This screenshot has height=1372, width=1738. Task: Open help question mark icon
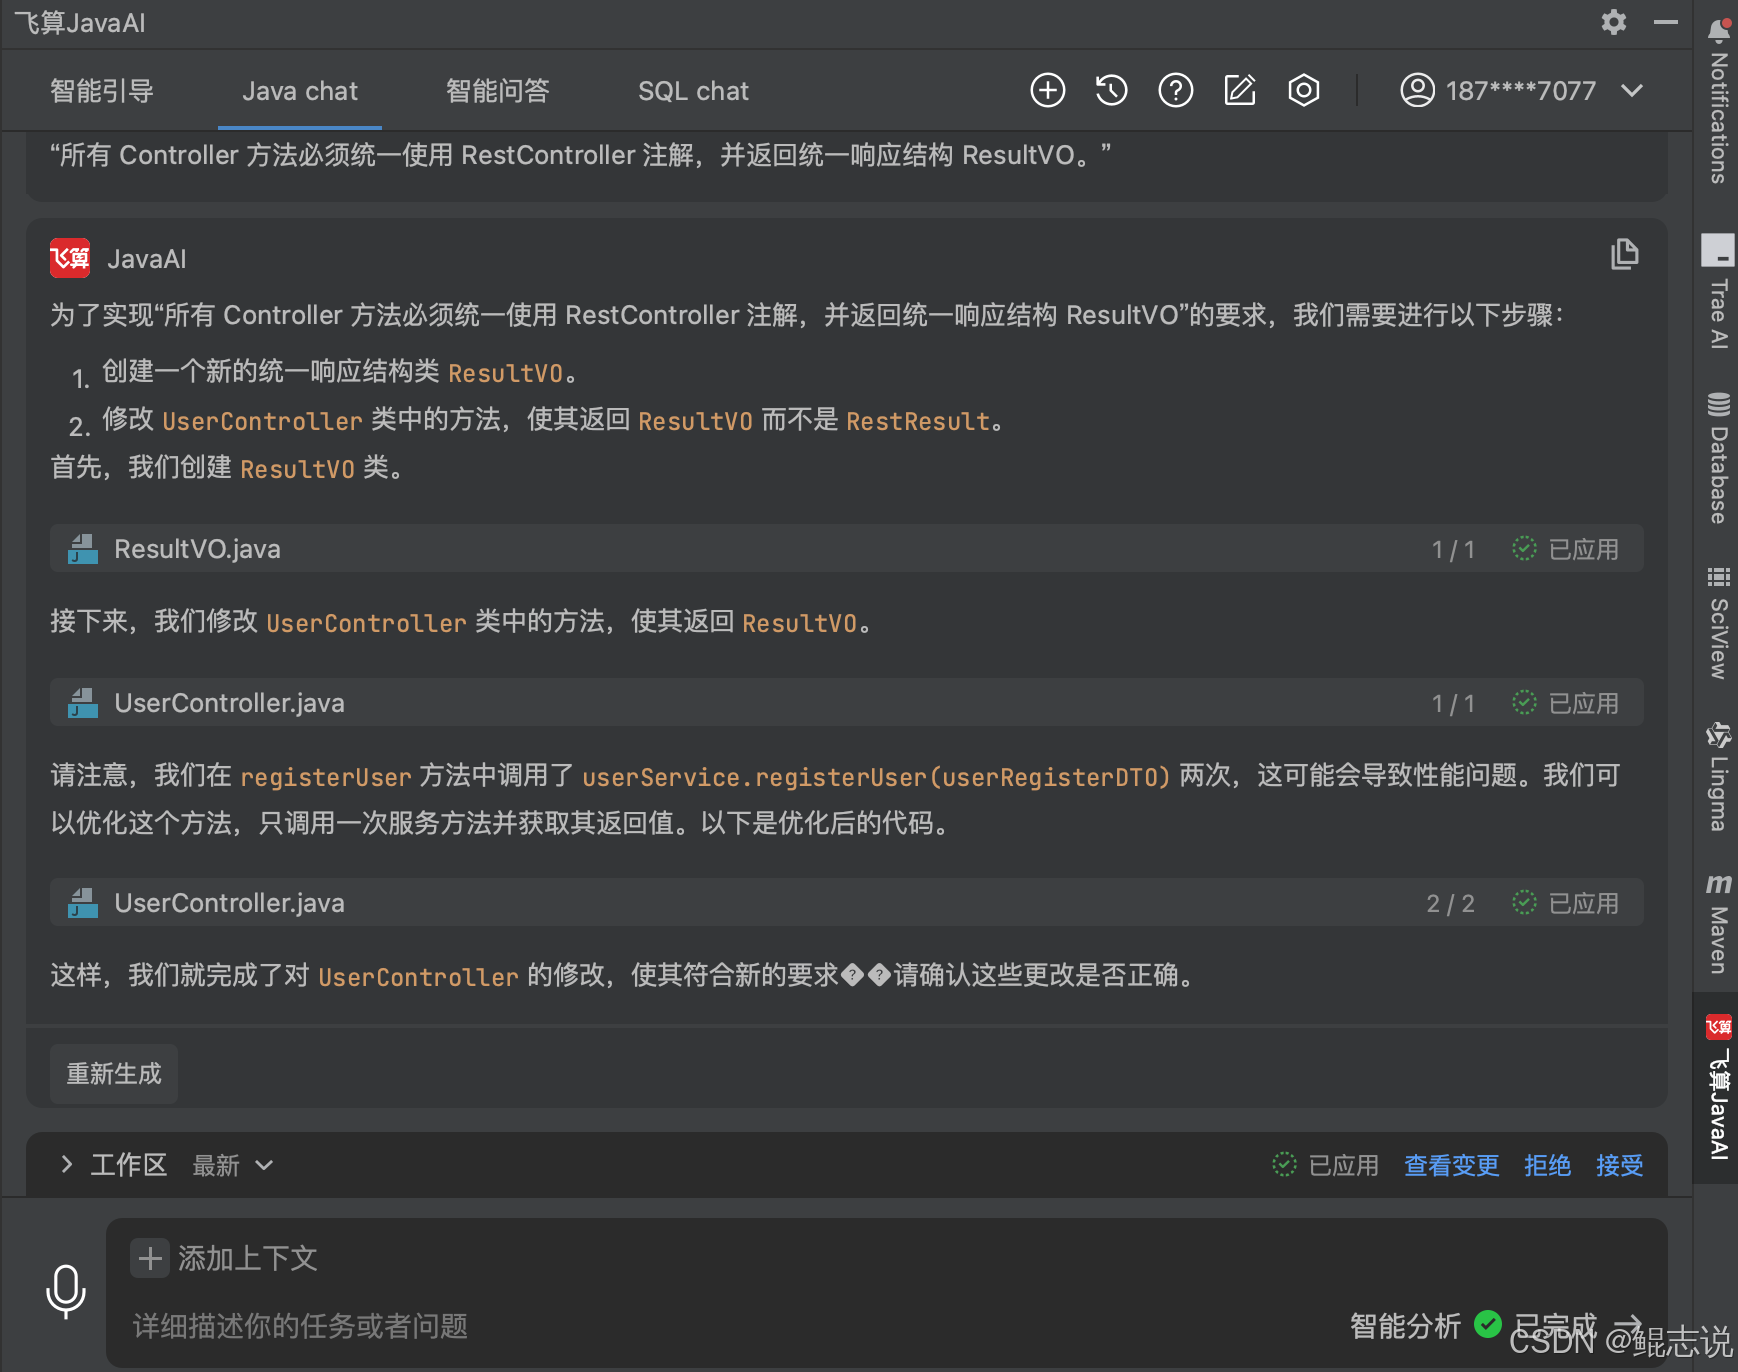tap(1175, 90)
